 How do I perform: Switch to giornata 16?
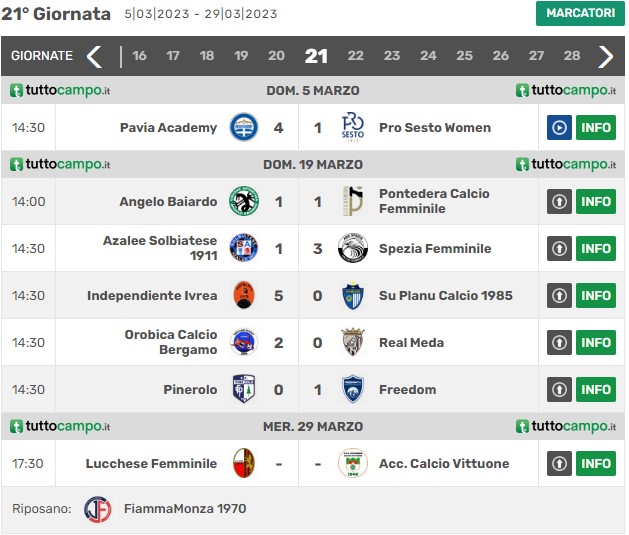[x=139, y=56]
